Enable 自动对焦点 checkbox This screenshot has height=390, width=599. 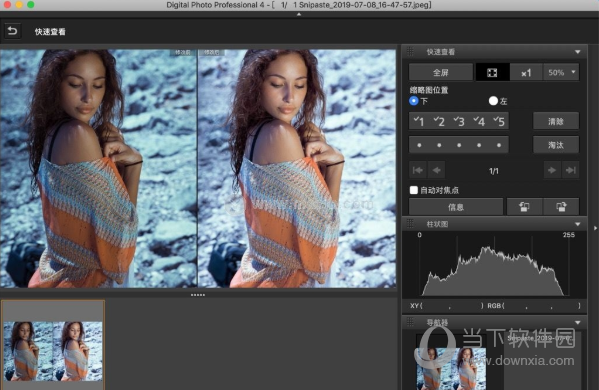click(x=414, y=190)
